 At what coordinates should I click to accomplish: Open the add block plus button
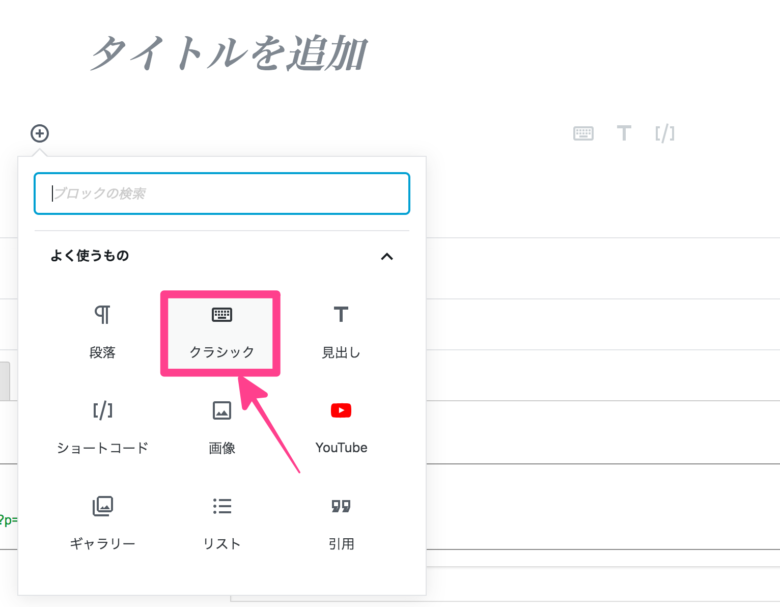[40, 133]
